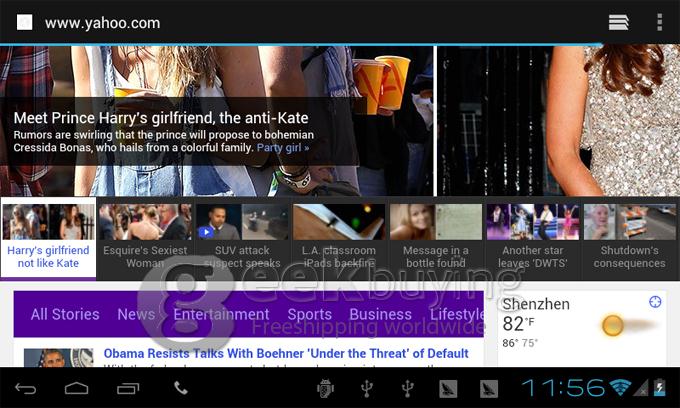Click the 82°F temperature reading
The width and height of the screenshot is (680, 408).
(519, 324)
